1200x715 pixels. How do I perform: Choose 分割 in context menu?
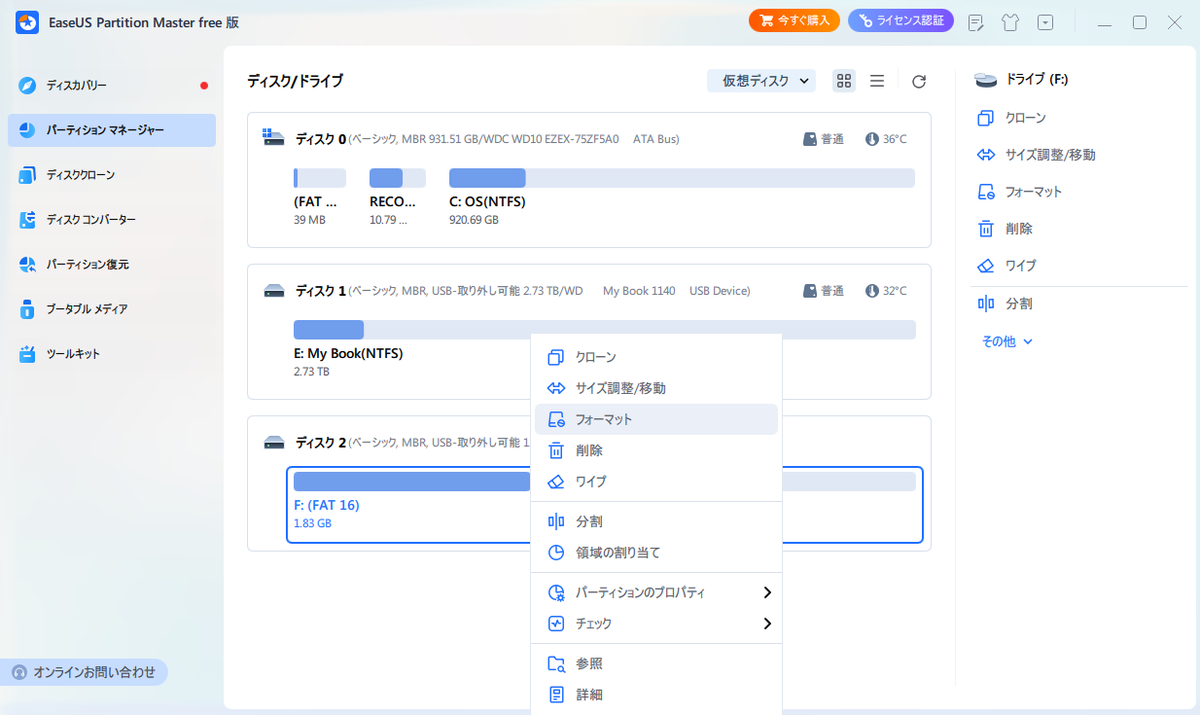(656, 522)
